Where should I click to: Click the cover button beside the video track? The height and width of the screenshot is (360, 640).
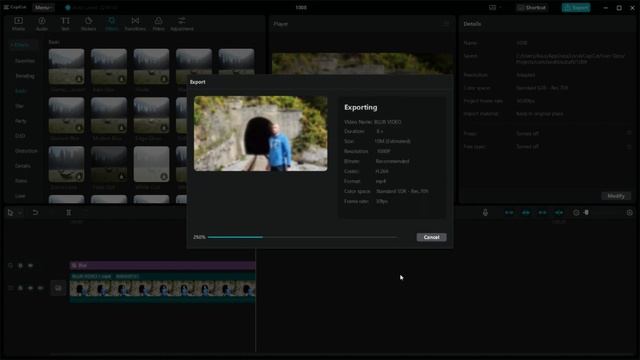point(58,288)
